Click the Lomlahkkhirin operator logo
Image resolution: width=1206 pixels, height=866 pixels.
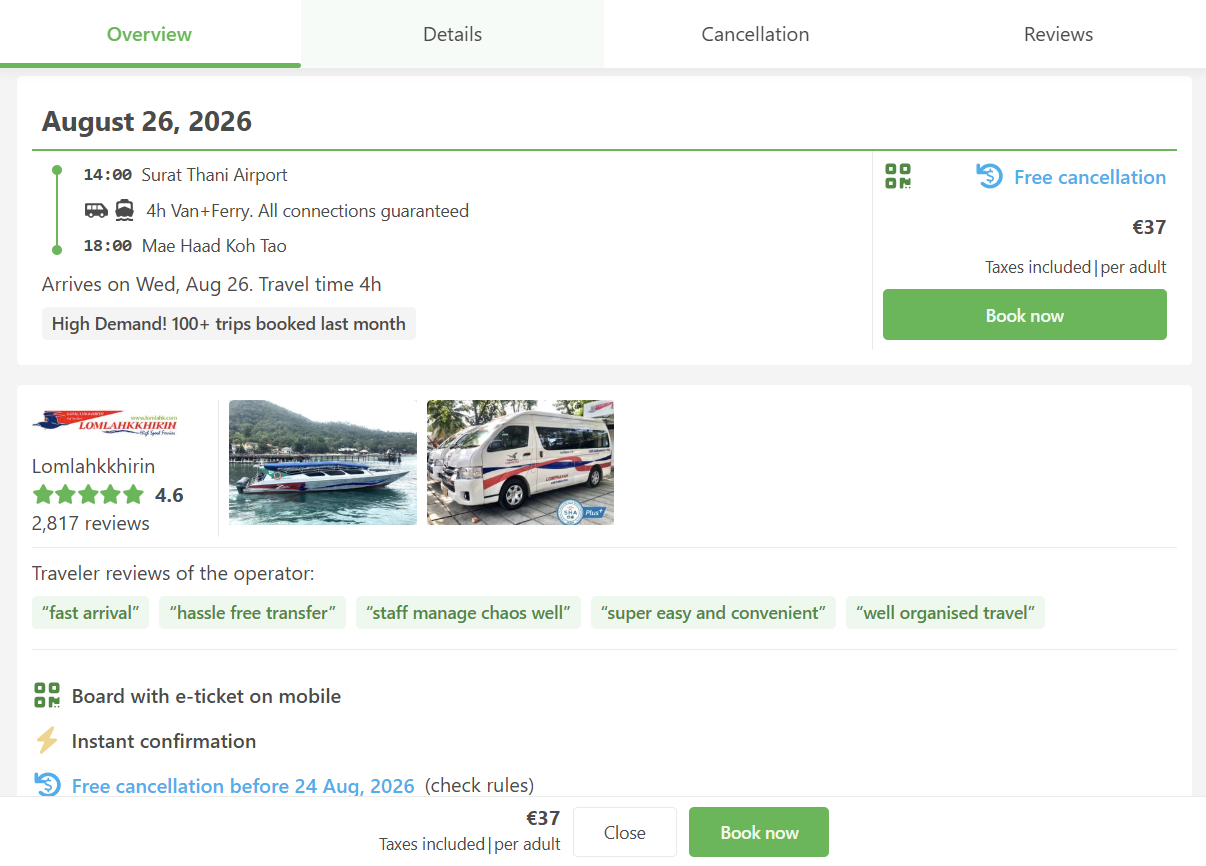pyautogui.click(x=106, y=422)
